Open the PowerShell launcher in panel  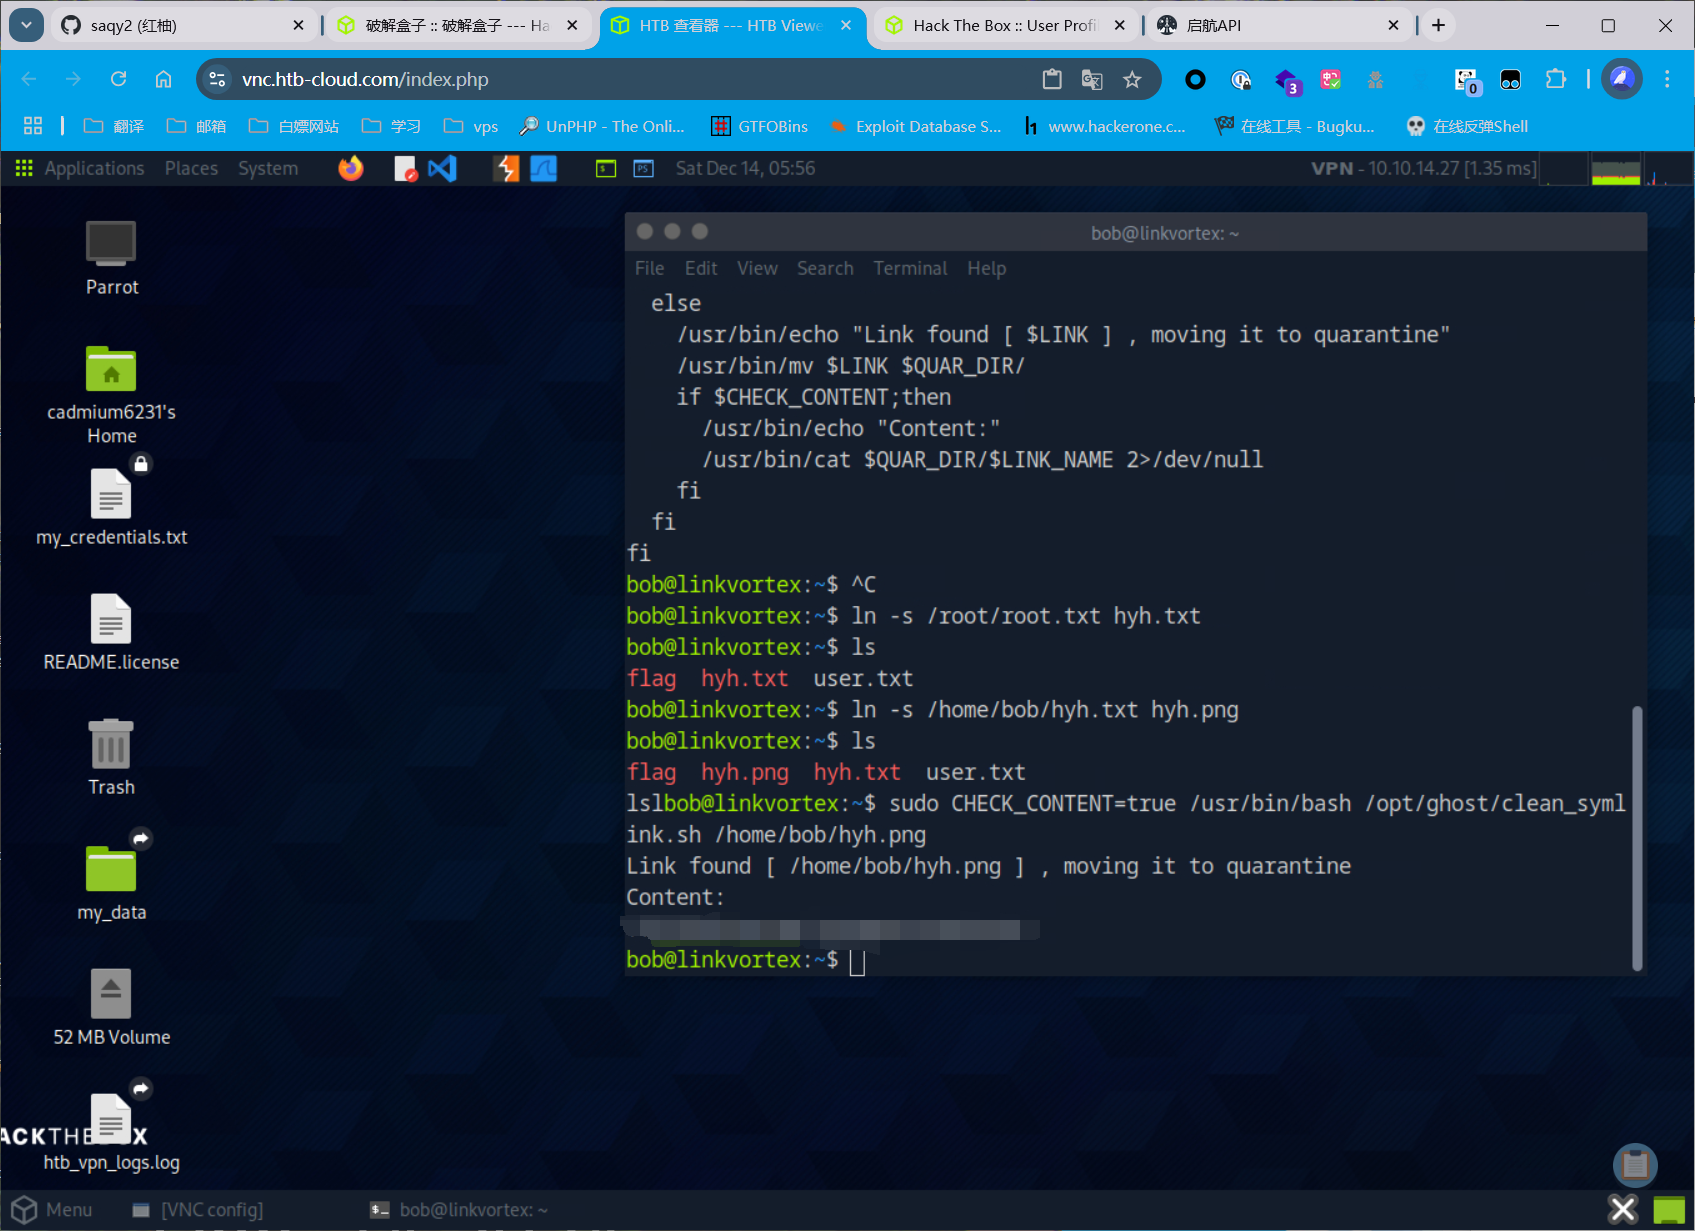[x=643, y=168]
